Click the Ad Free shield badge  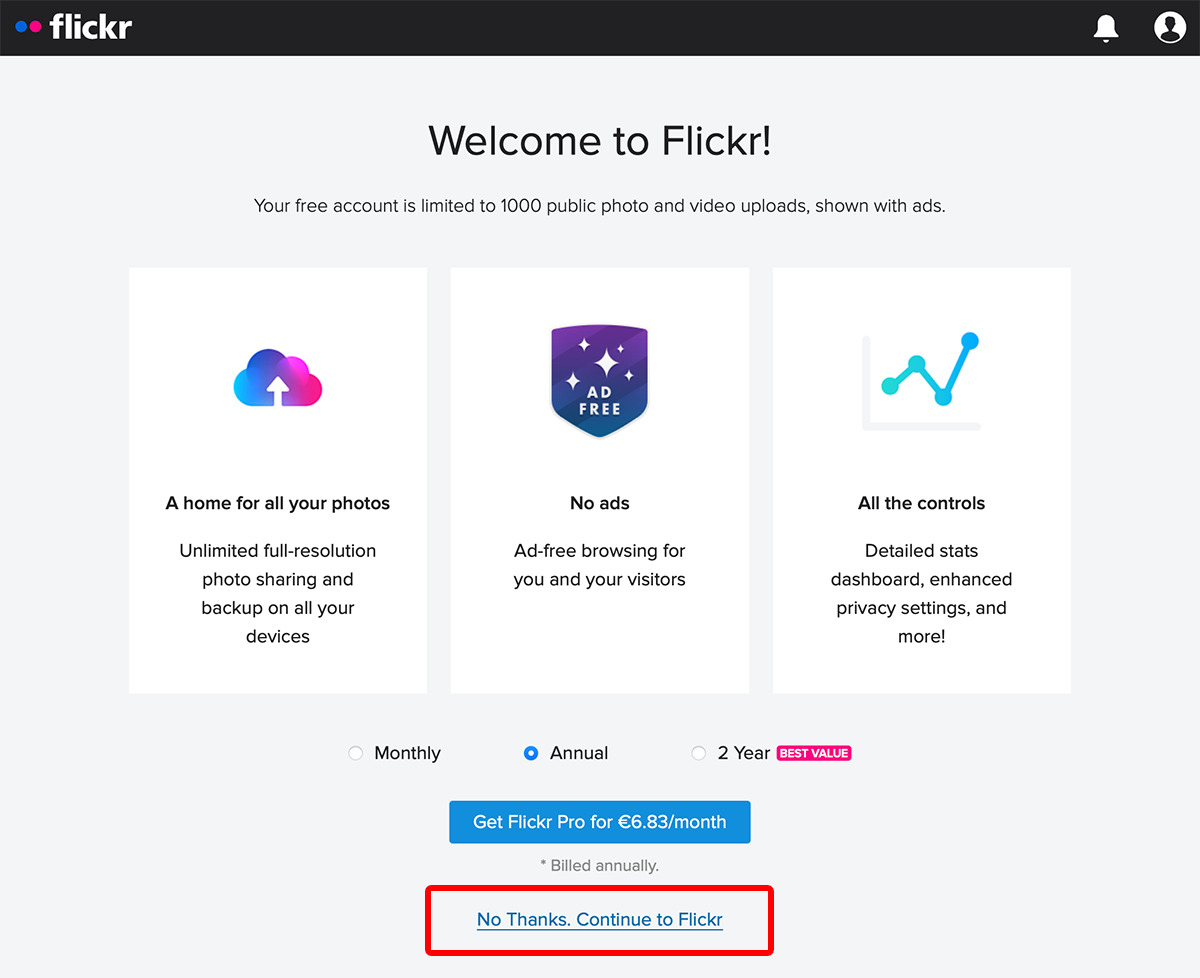600,381
